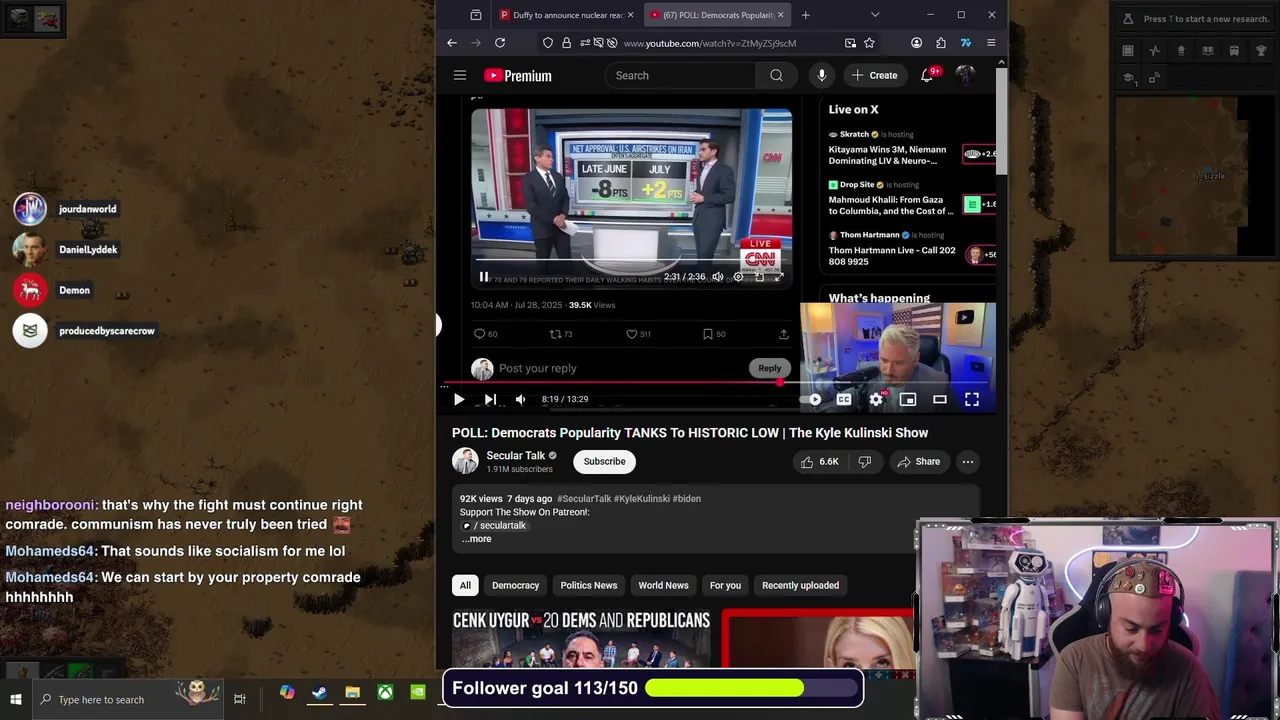Screen dimensions: 1280x720
Task: Open the Secular Talk channel name link
Action: pyautogui.click(x=516, y=456)
